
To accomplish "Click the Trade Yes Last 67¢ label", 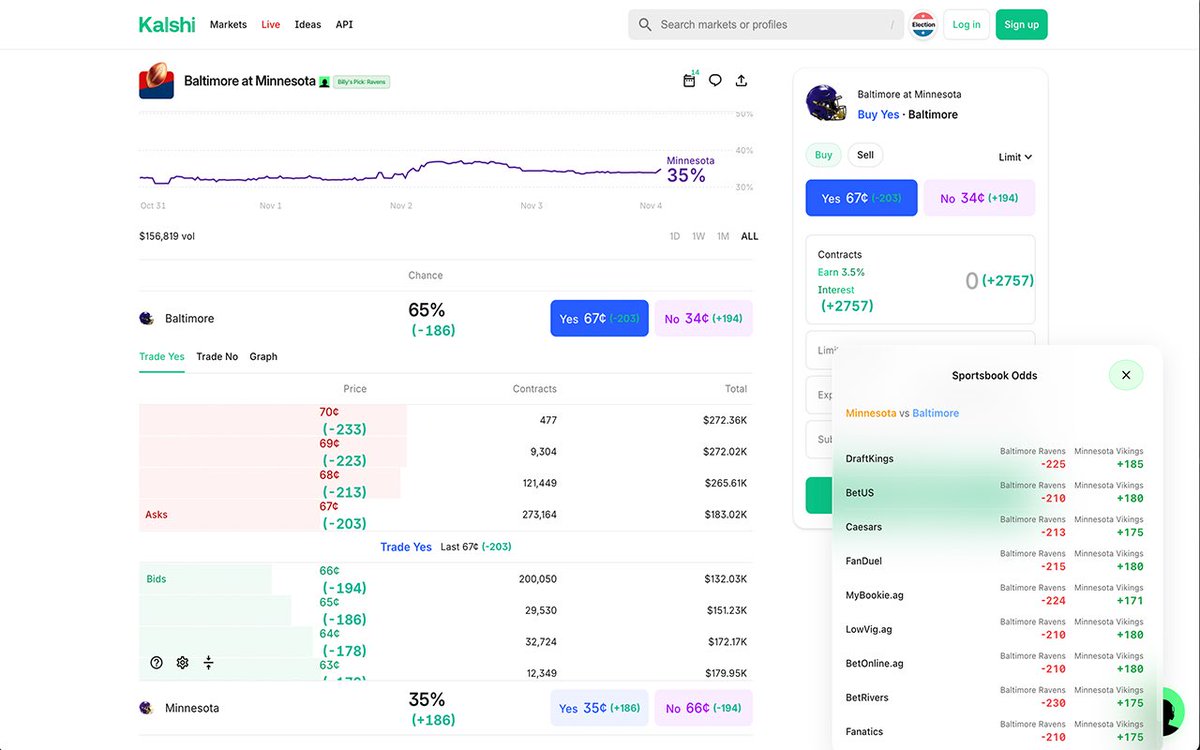I will pos(446,547).
